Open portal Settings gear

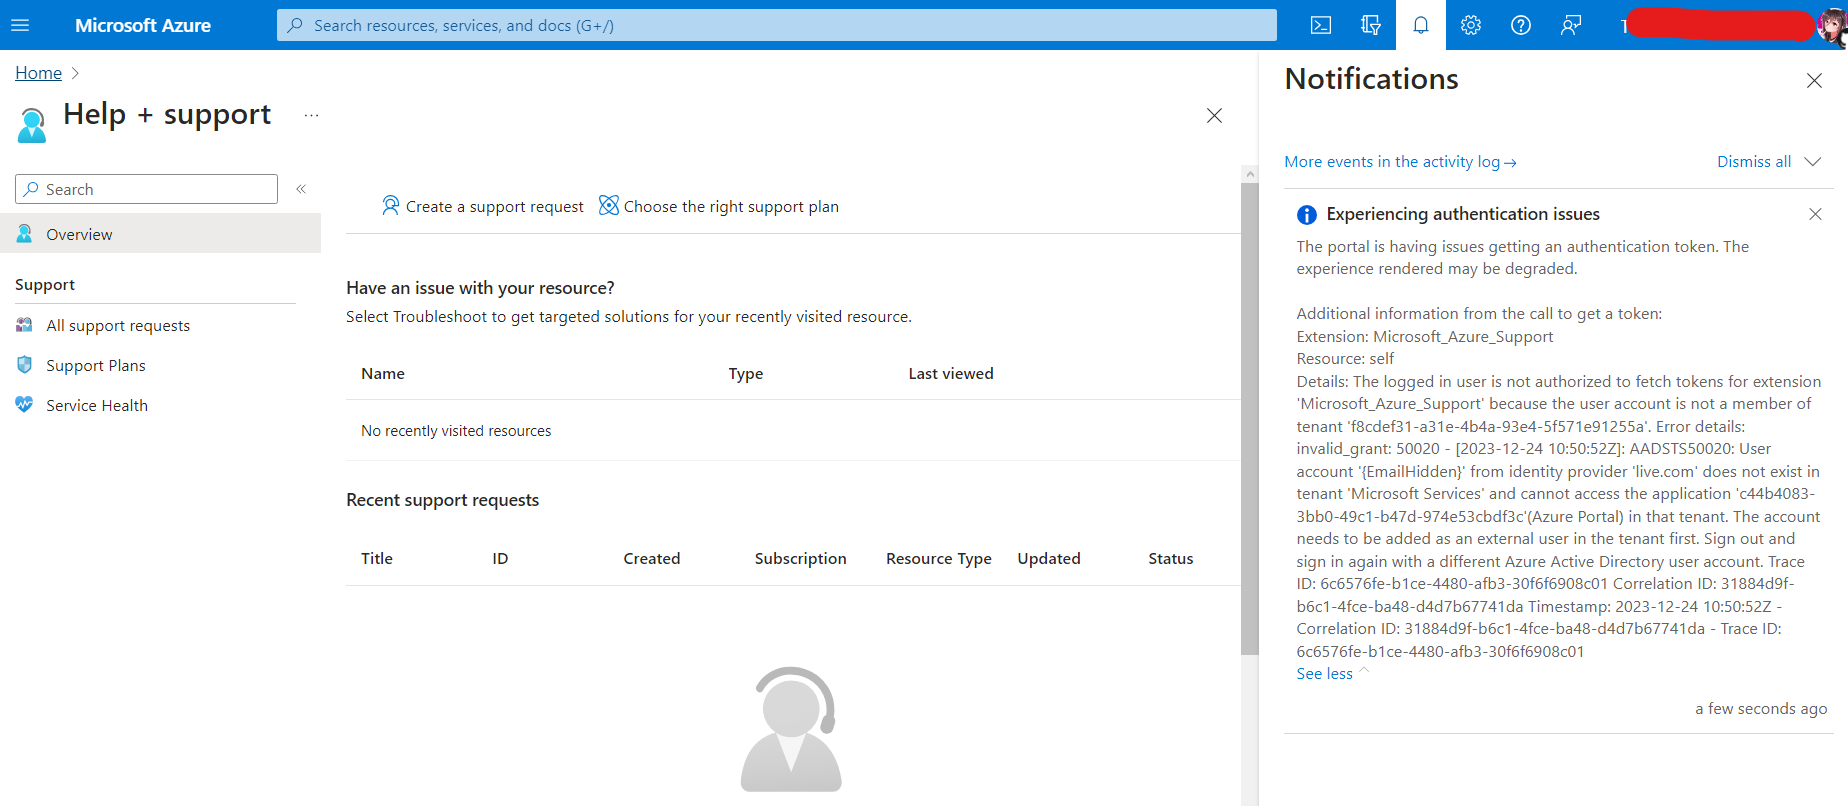click(1471, 25)
